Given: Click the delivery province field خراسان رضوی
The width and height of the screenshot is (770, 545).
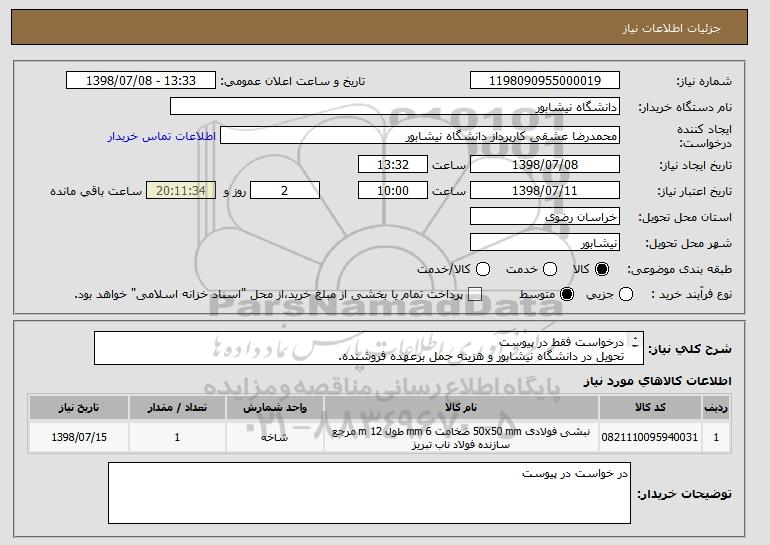Looking at the screenshot, I should 545,217.
